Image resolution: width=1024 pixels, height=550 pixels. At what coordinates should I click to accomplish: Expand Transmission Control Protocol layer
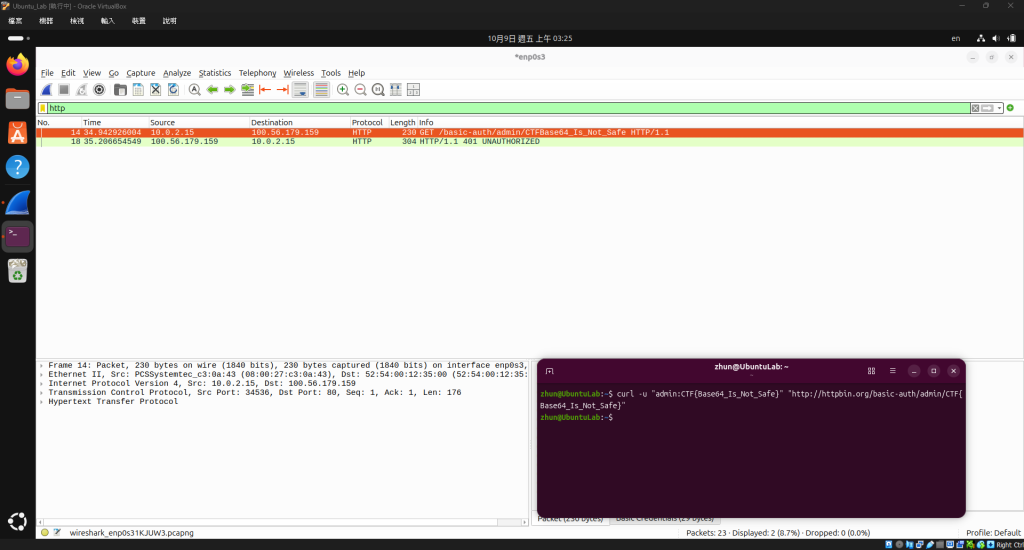(42, 393)
